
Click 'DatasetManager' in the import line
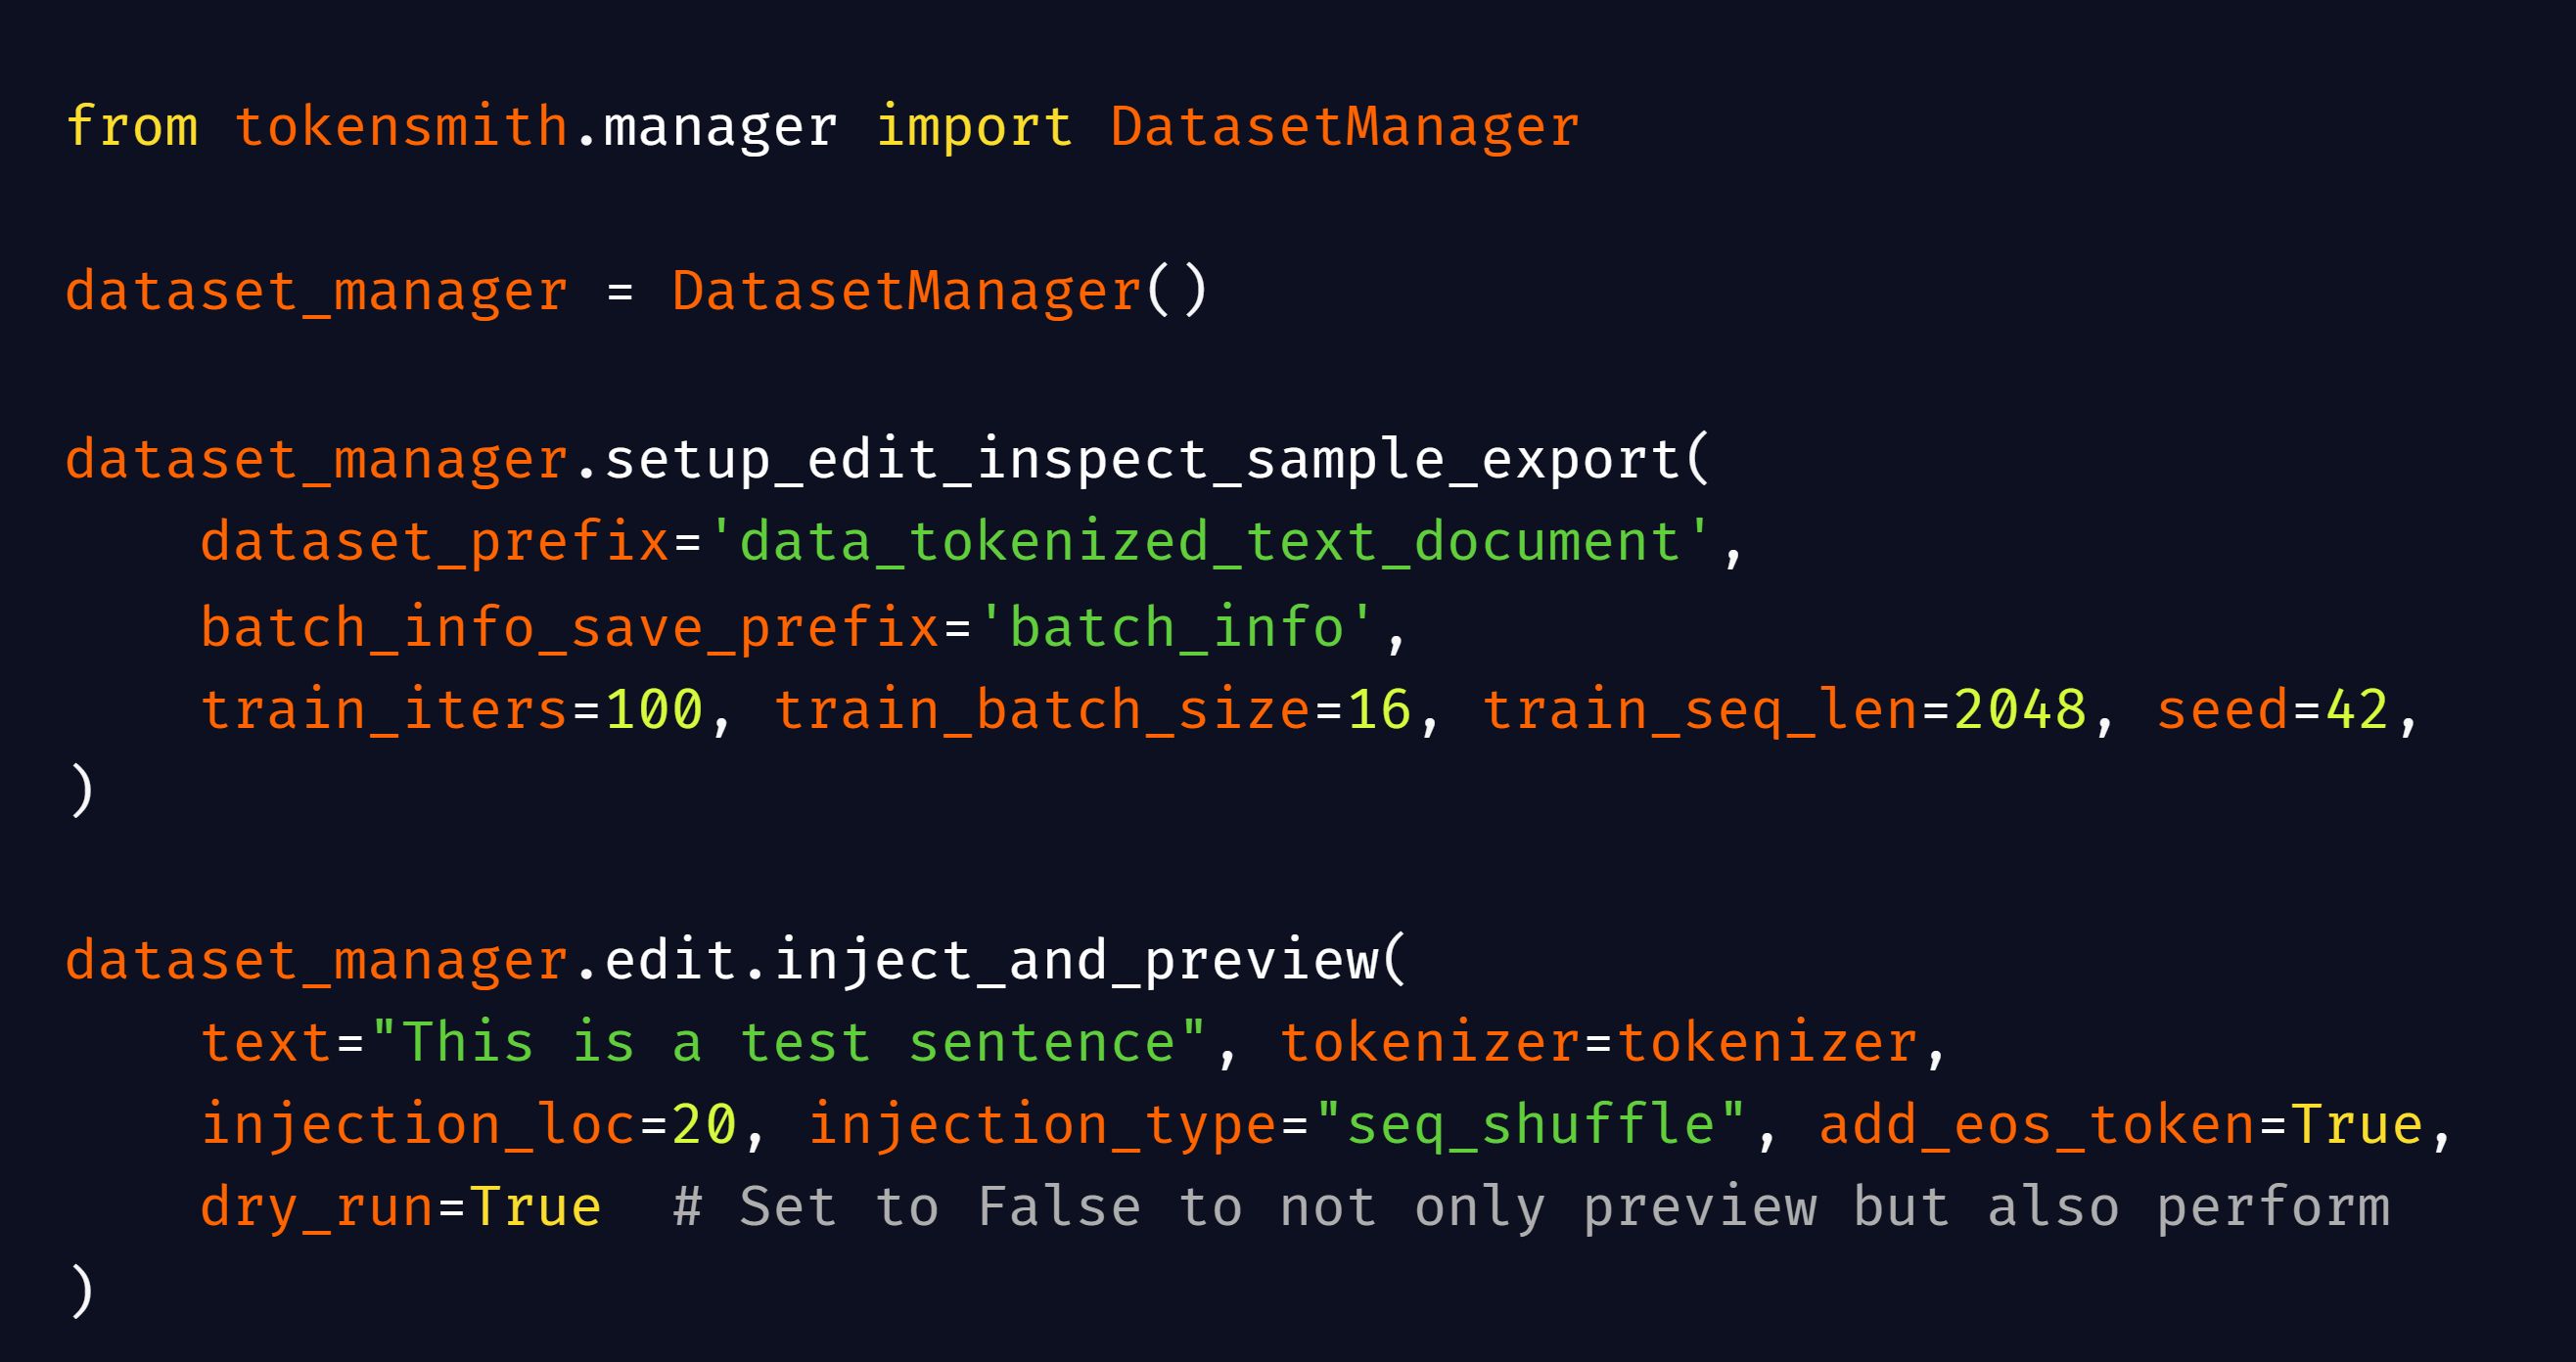tap(1344, 127)
